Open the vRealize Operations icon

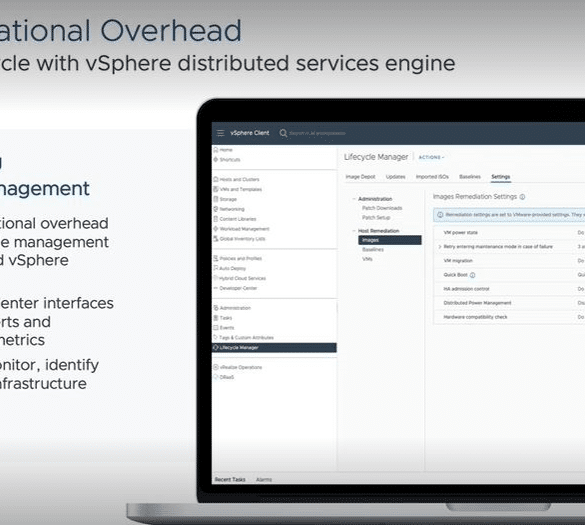216,367
